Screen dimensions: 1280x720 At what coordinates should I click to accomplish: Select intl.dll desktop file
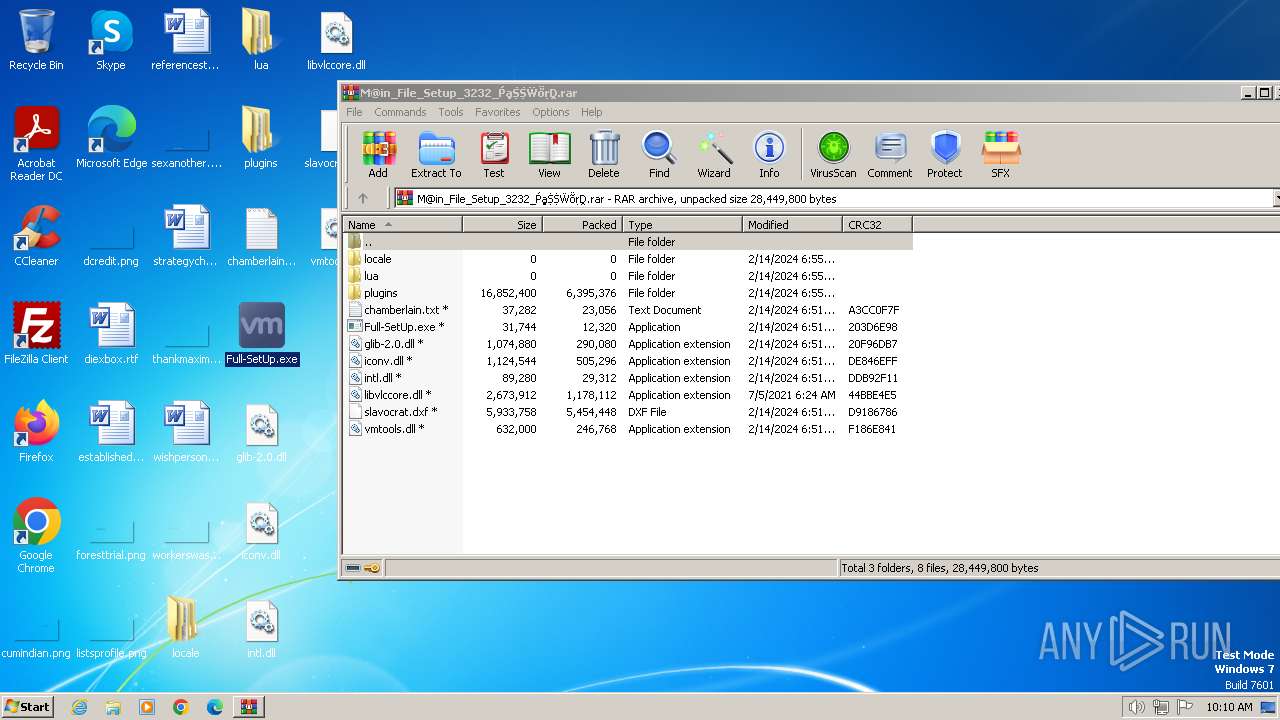(261, 627)
